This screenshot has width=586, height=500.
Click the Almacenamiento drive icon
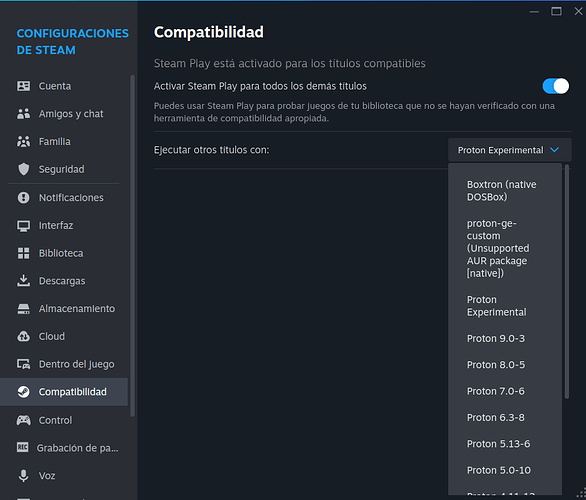point(24,309)
